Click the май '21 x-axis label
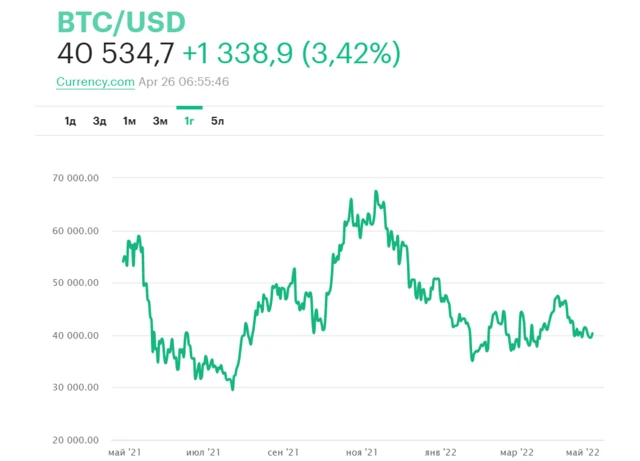 coord(124,452)
